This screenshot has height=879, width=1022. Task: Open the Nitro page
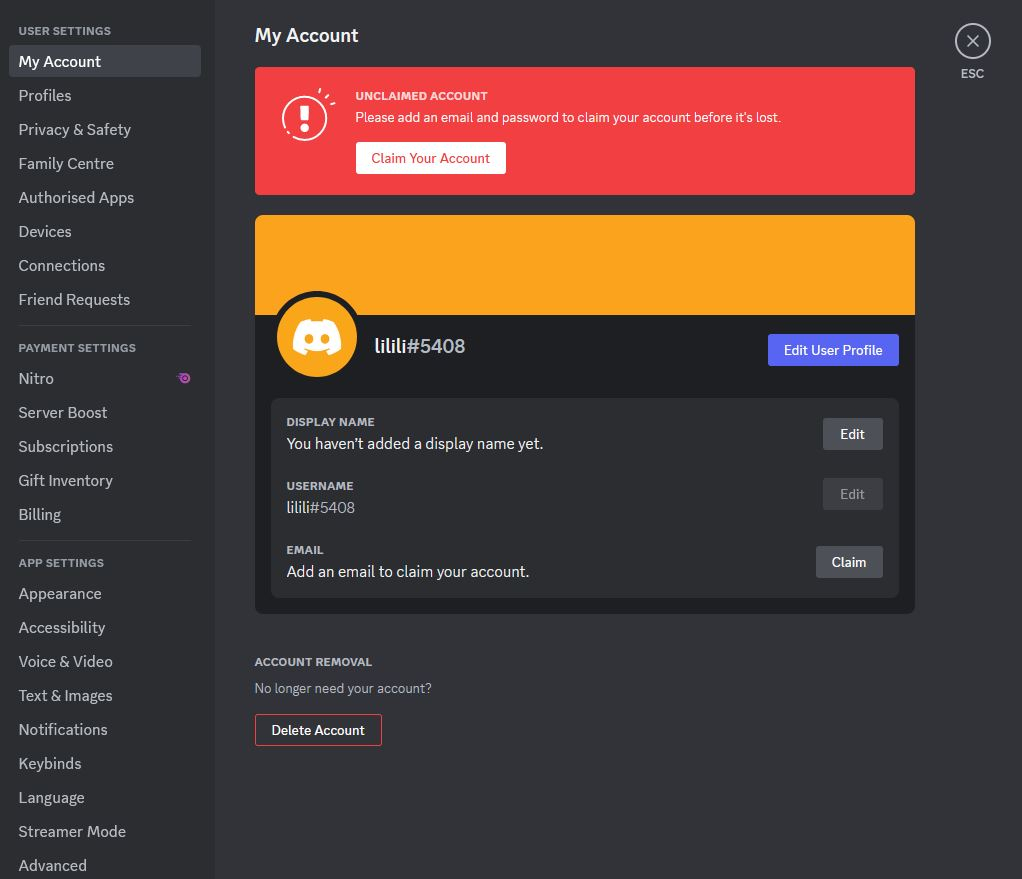point(105,378)
